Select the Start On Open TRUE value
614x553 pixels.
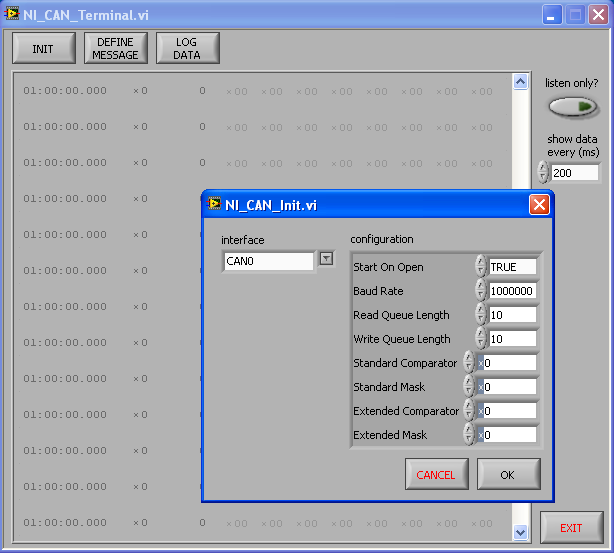(x=513, y=267)
